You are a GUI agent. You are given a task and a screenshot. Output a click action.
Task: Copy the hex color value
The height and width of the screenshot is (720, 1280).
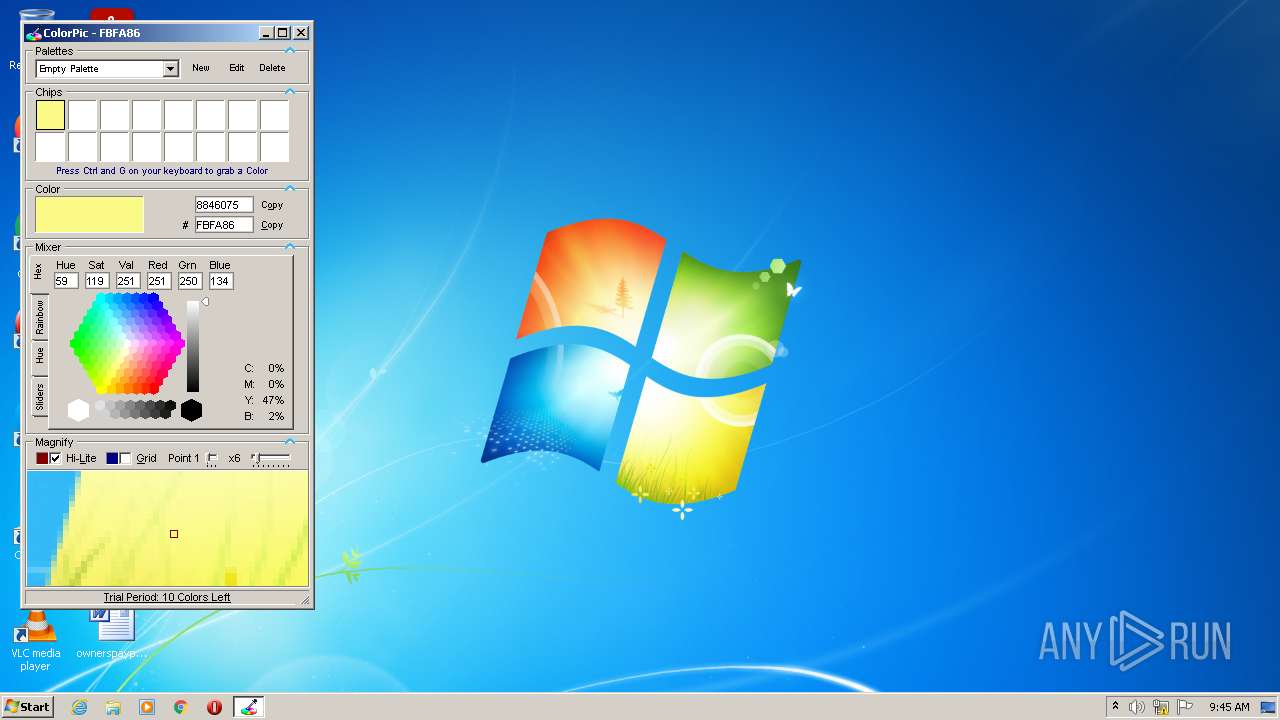[x=272, y=225]
